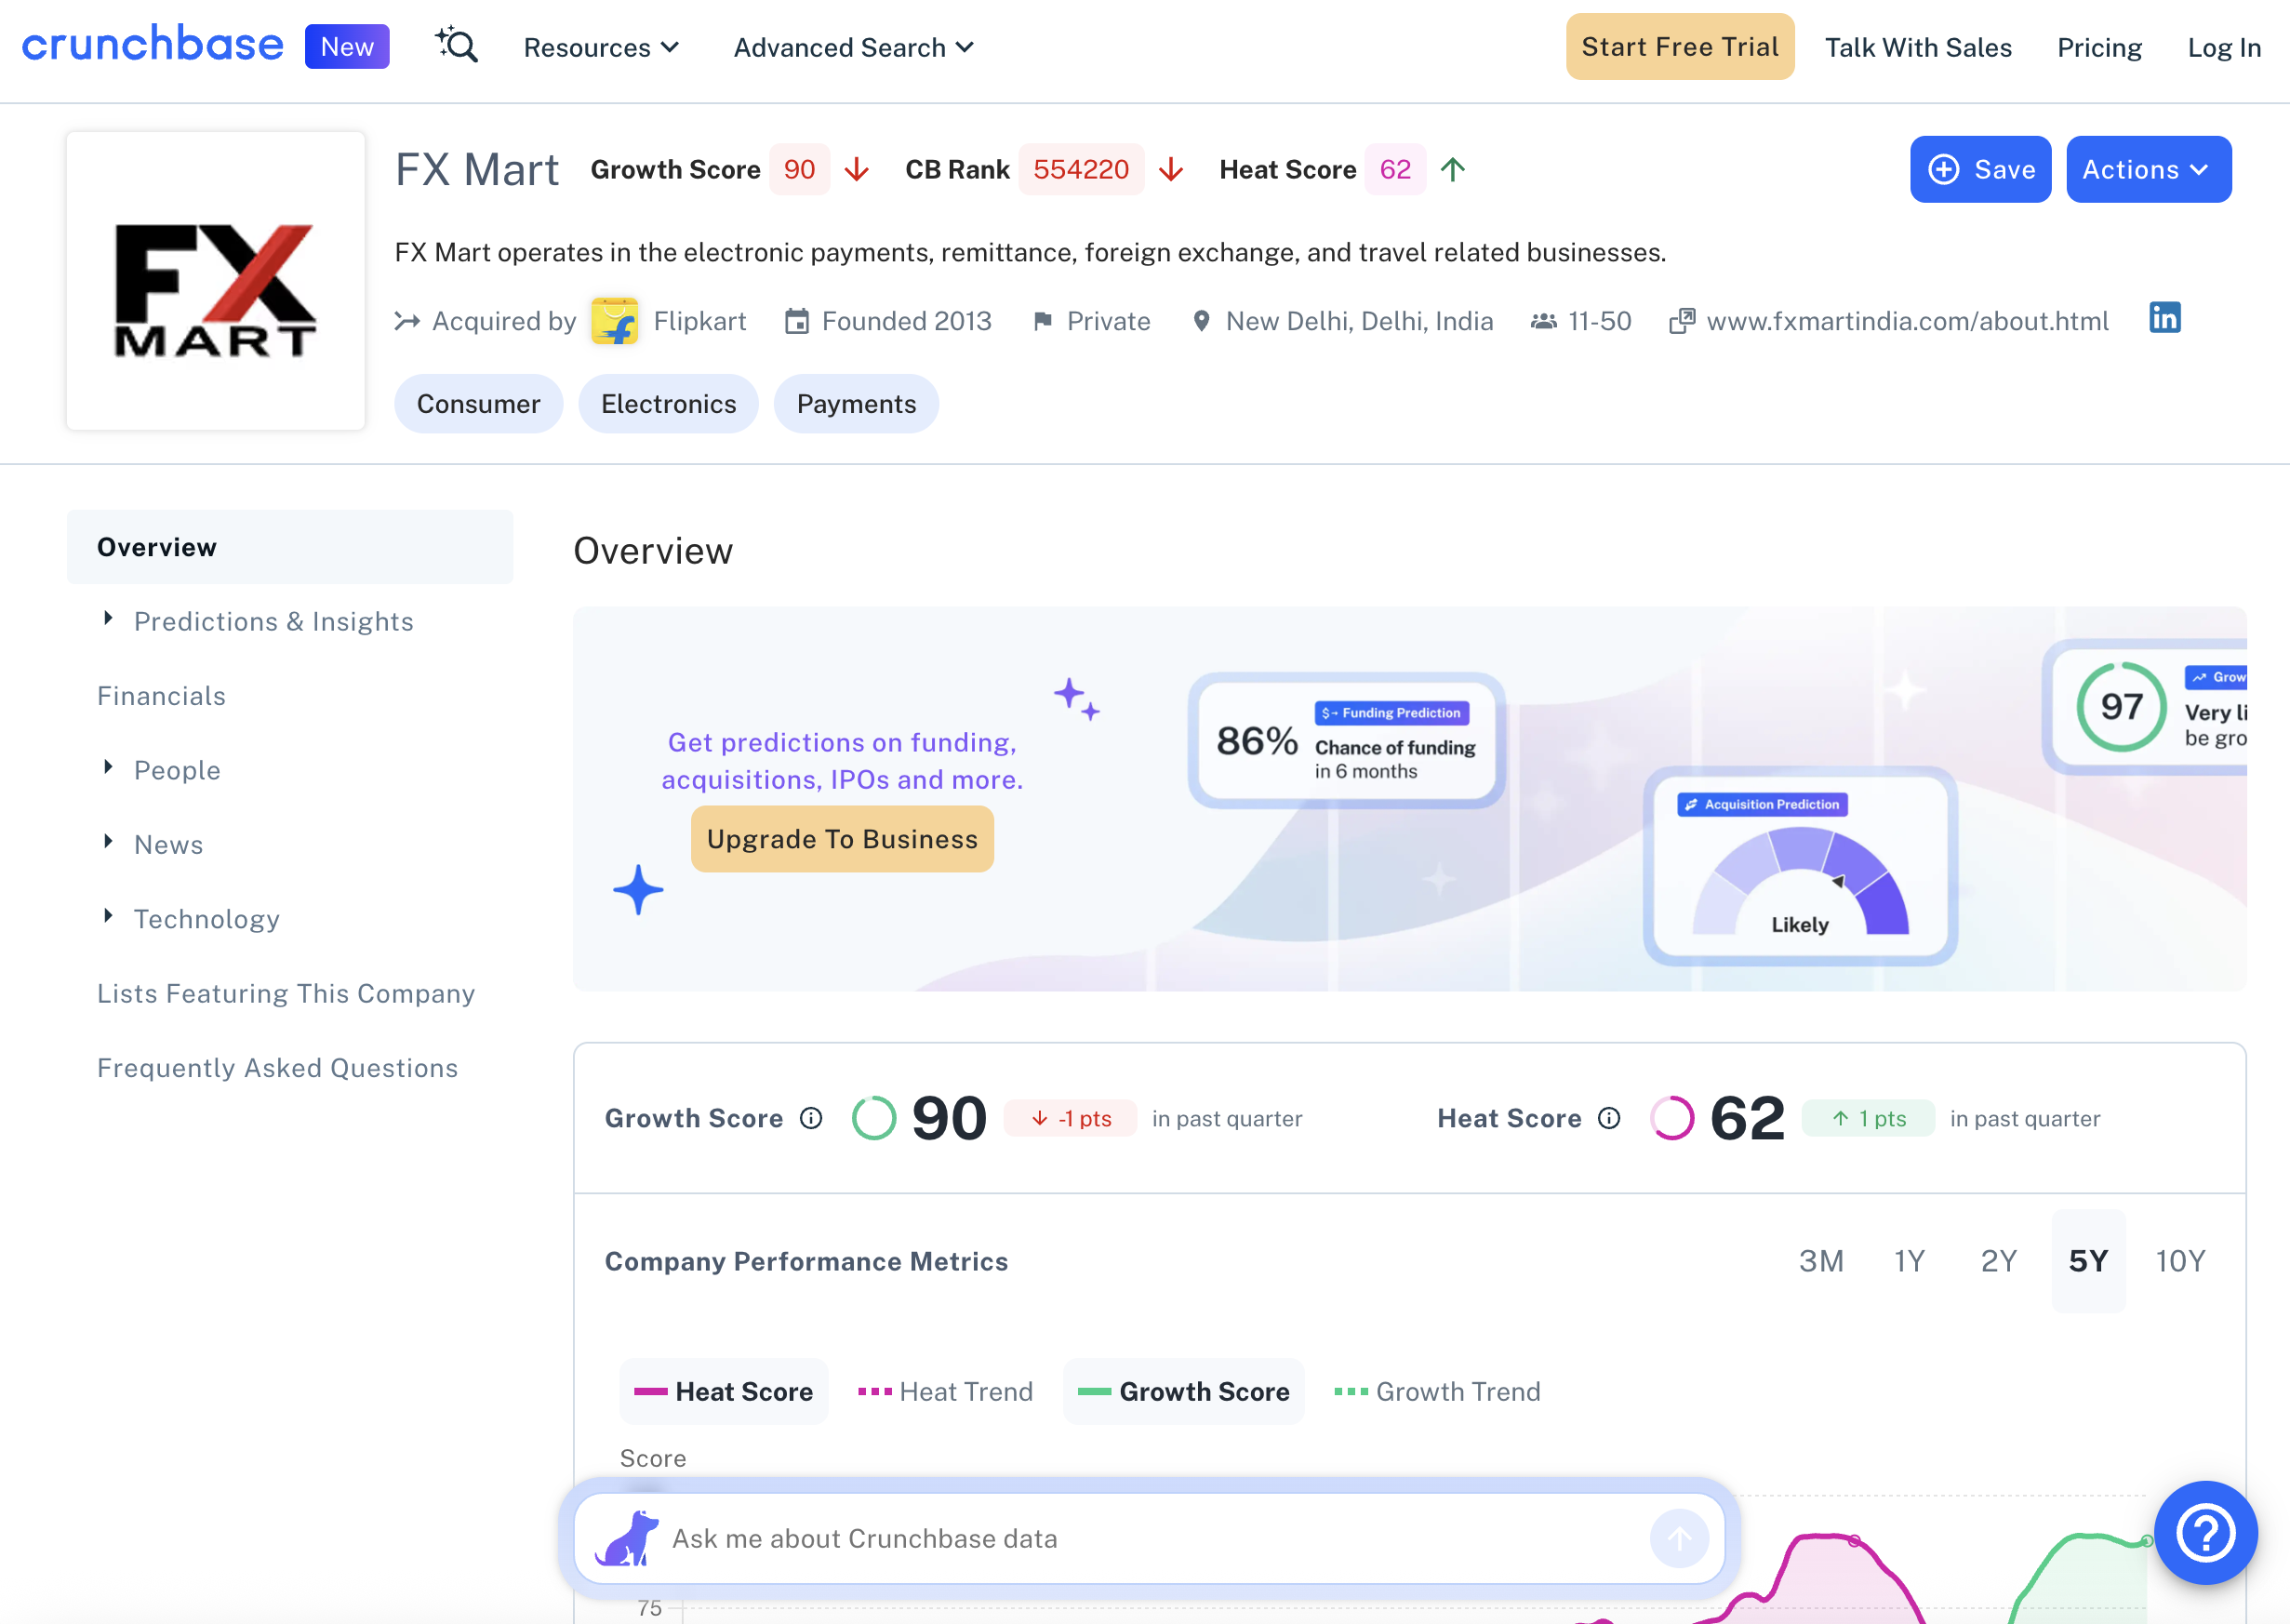The height and width of the screenshot is (1624, 2290).
Task: Click the blue dog assistant icon
Action: [627, 1538]
